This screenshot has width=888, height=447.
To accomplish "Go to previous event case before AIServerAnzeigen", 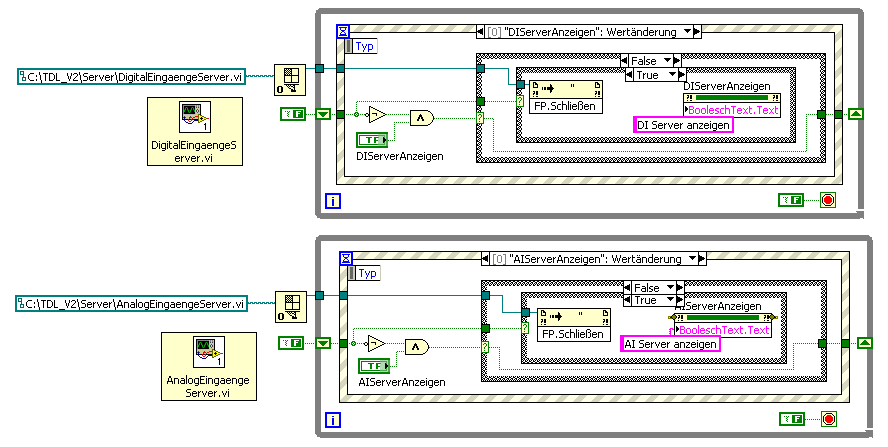I will tap(485, 259).
